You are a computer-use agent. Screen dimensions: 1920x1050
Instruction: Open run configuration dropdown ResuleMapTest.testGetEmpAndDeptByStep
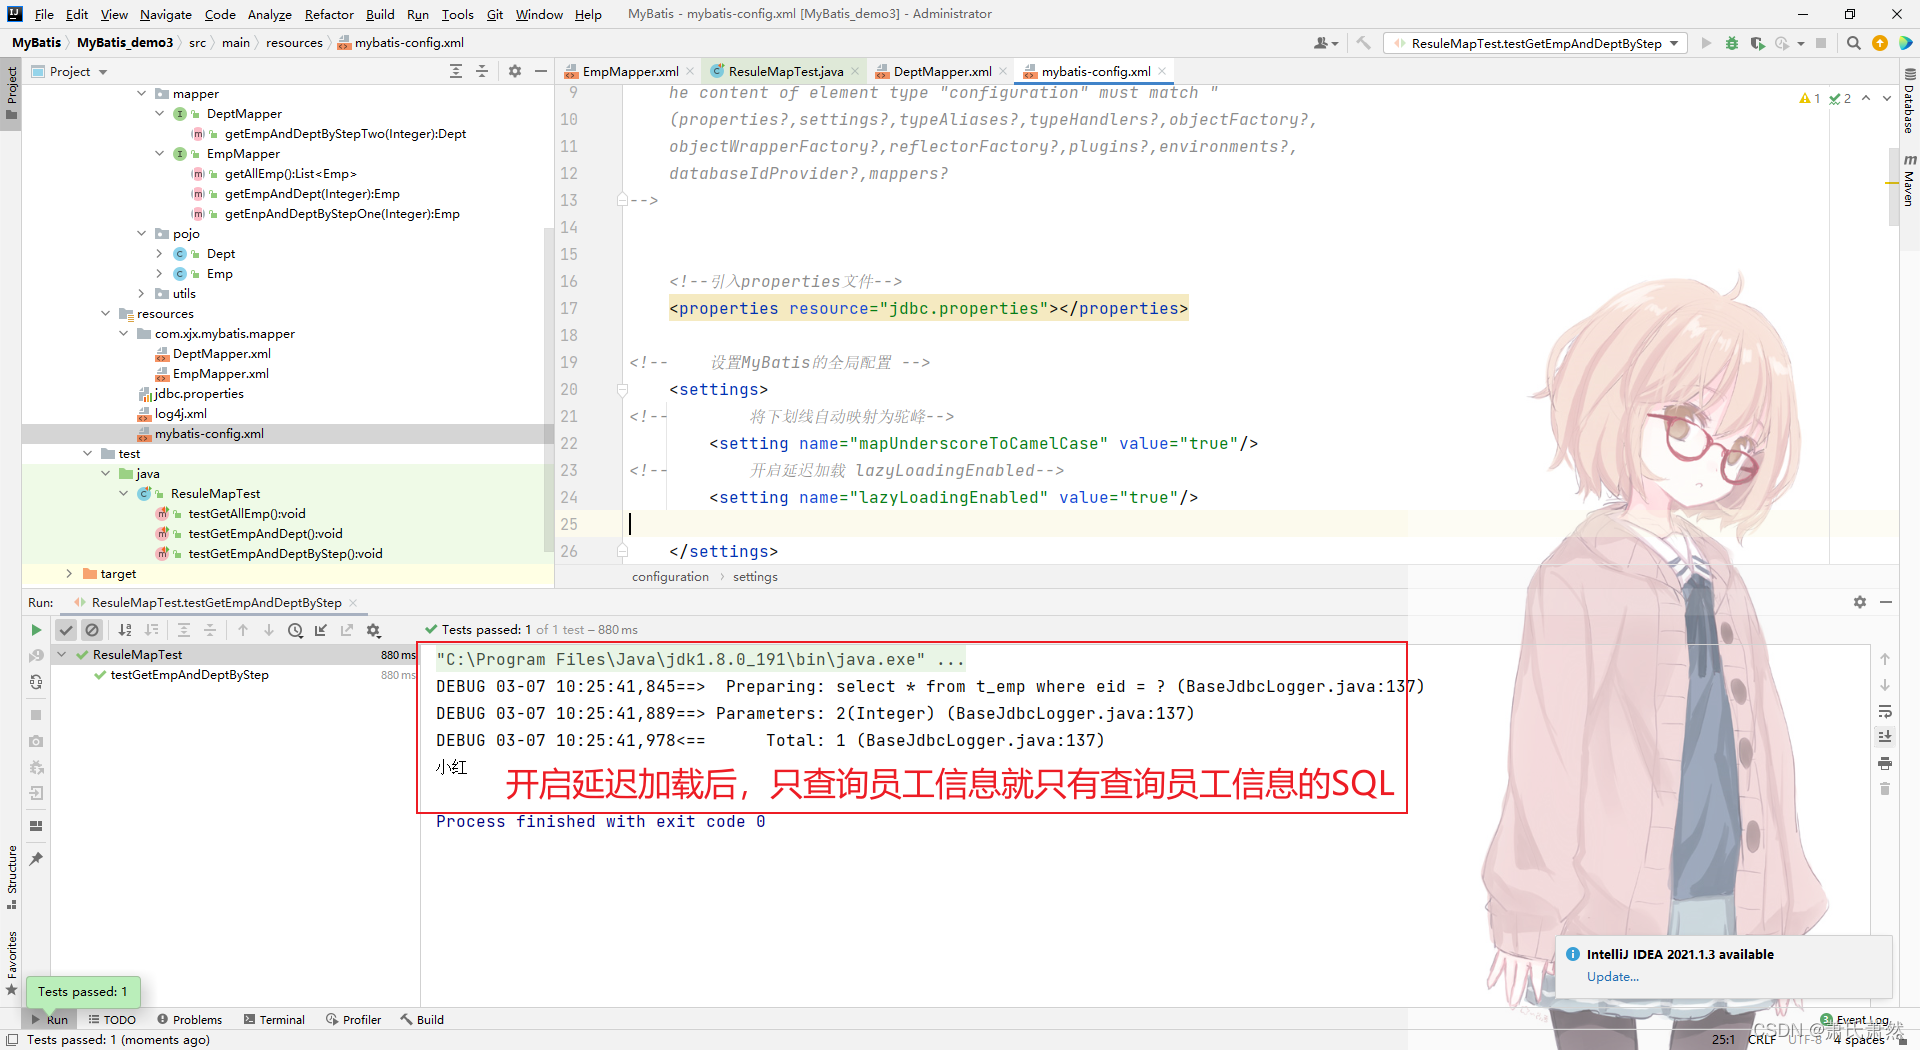(x=1536, y=43)
